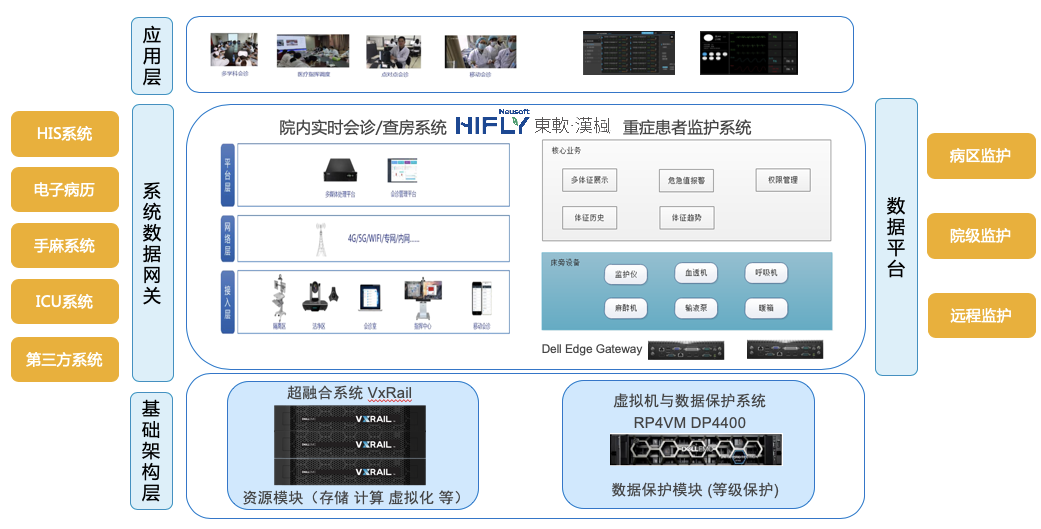Select the 洁净区 PTZ camera icon
Screen dimensions: 1041x529
tap(314, 297)
